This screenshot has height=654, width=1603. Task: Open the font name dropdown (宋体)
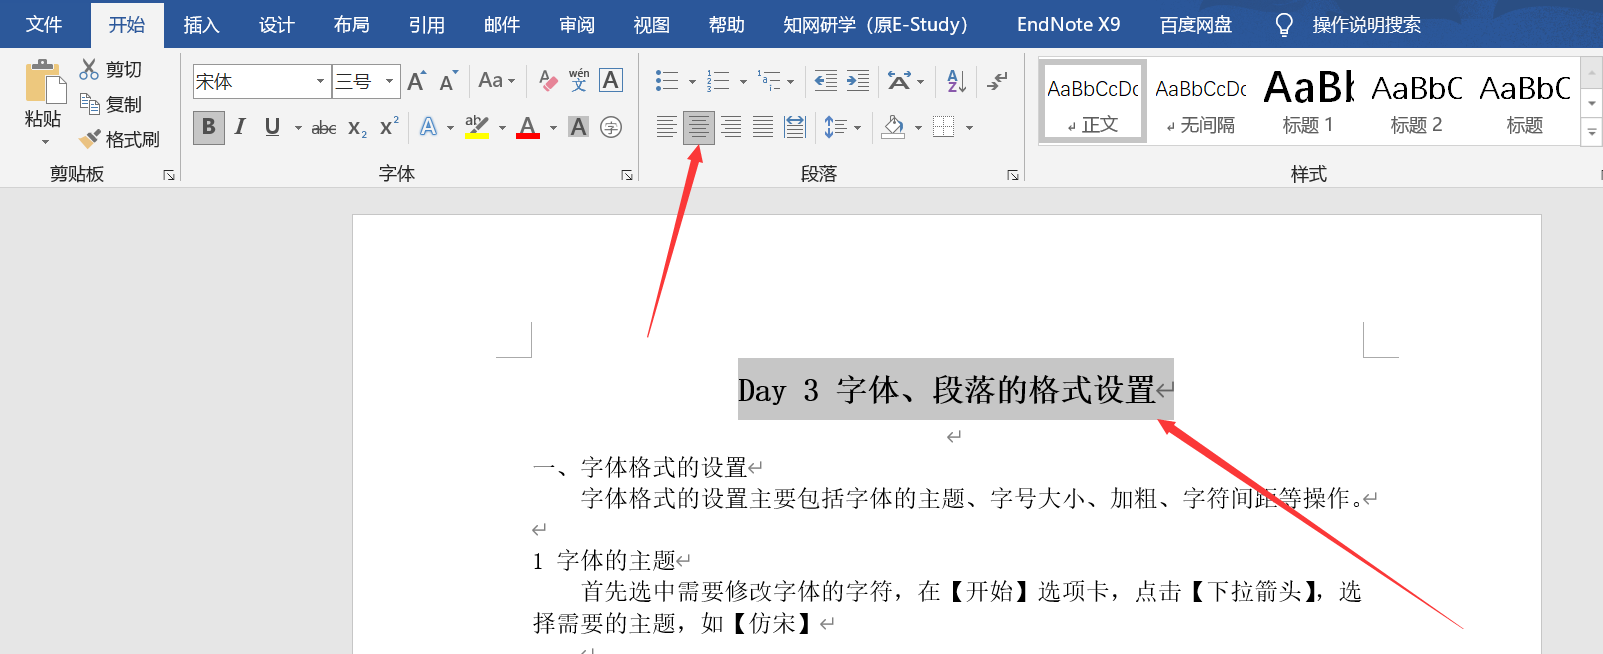[320, 82]
